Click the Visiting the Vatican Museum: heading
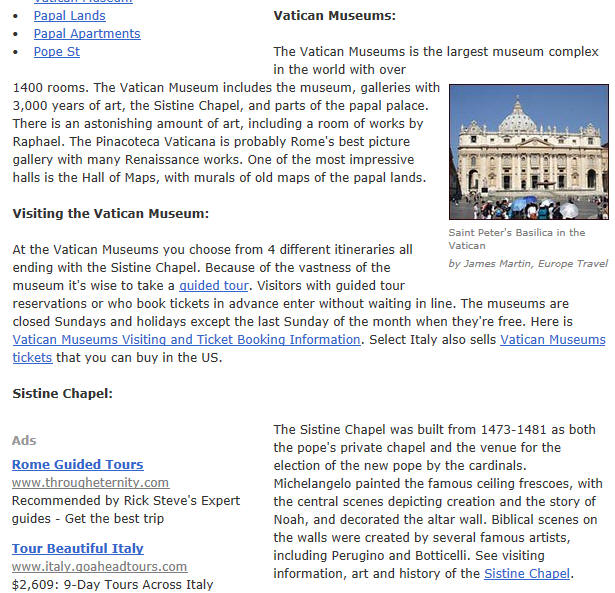Viewport: 615px width, 593px height. 111,213
